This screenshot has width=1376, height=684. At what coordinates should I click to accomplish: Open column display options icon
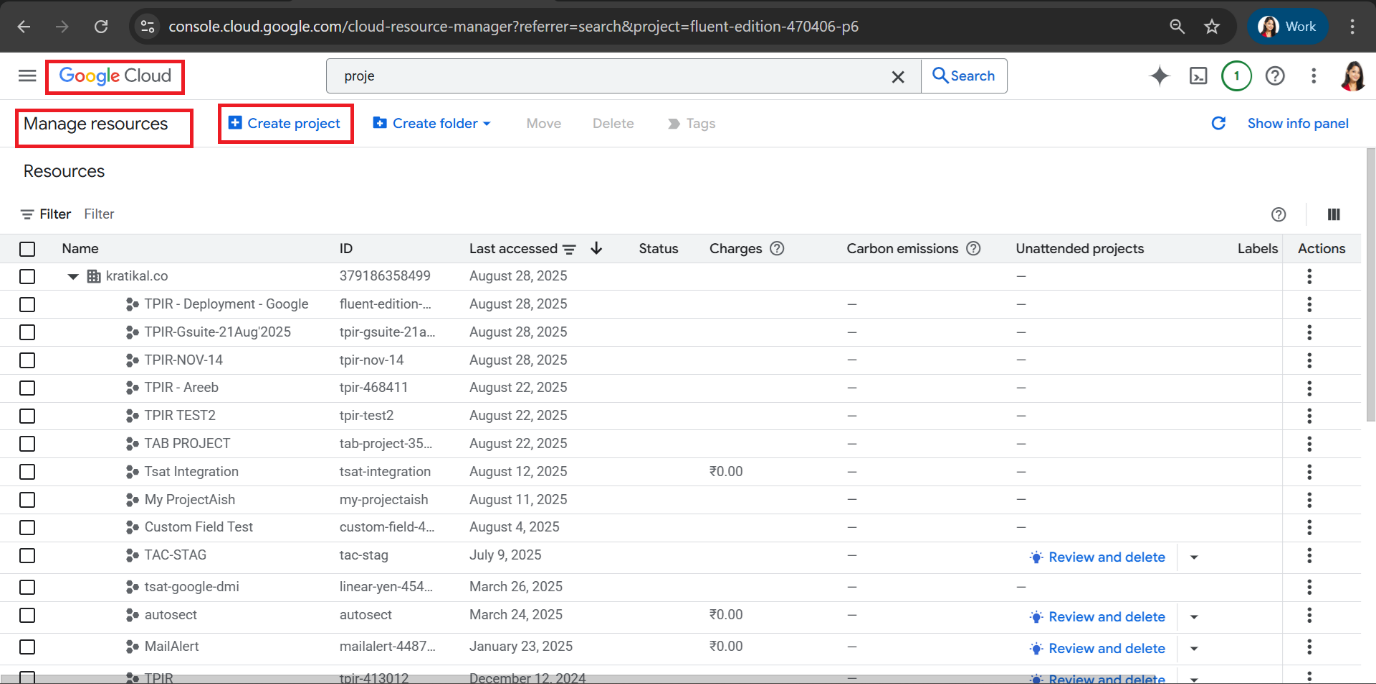tap(1334, 214)
